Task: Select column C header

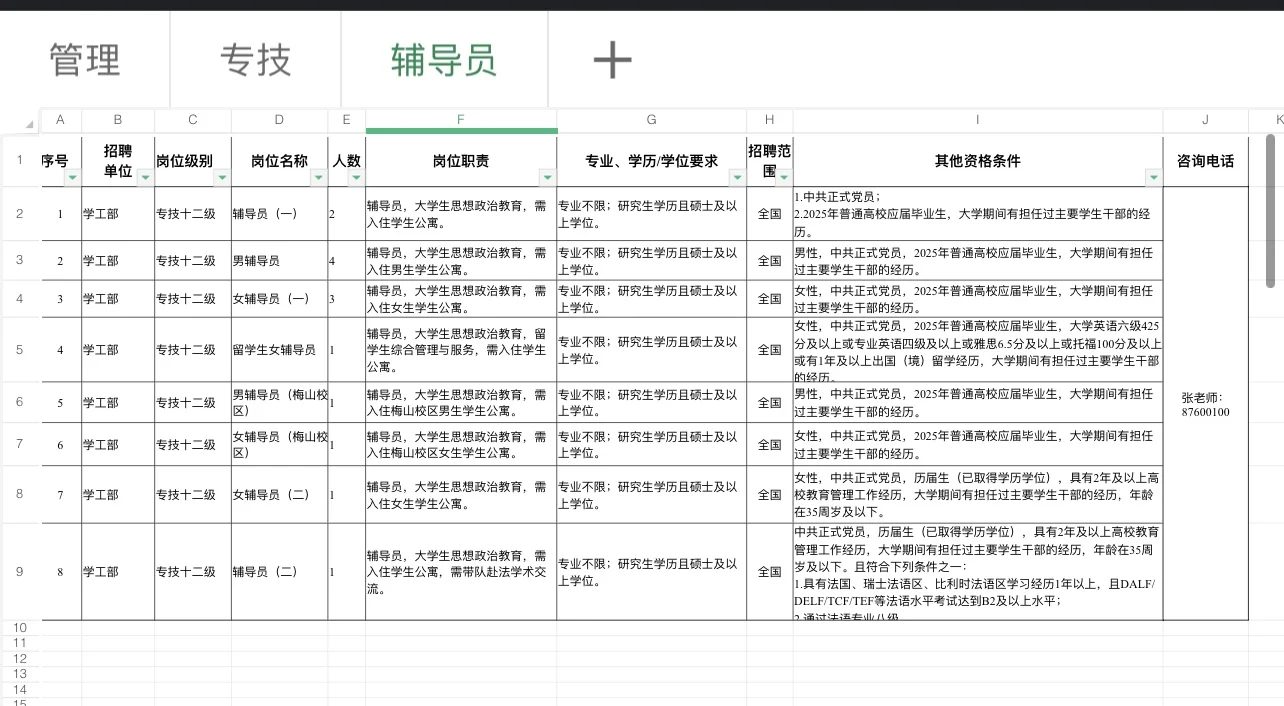Action: pos(193,120)
